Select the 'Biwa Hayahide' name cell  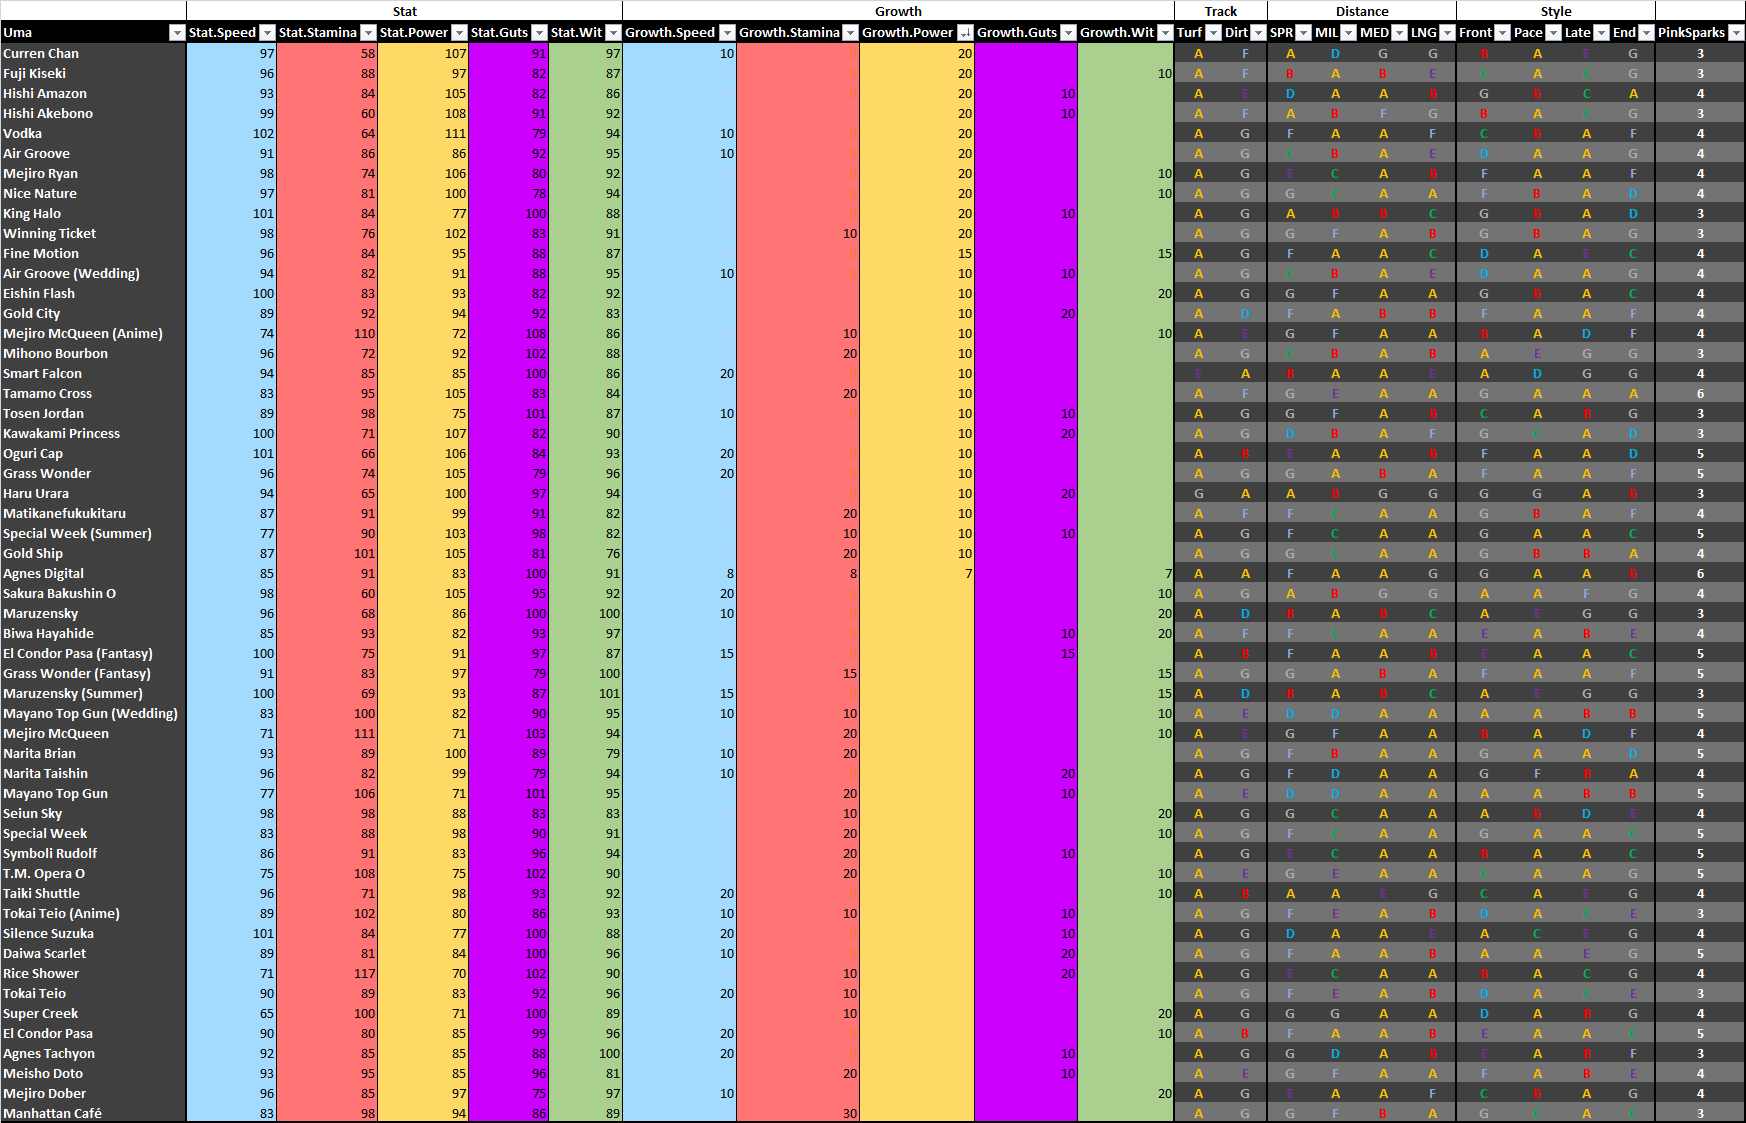click(x=93, y=633)
